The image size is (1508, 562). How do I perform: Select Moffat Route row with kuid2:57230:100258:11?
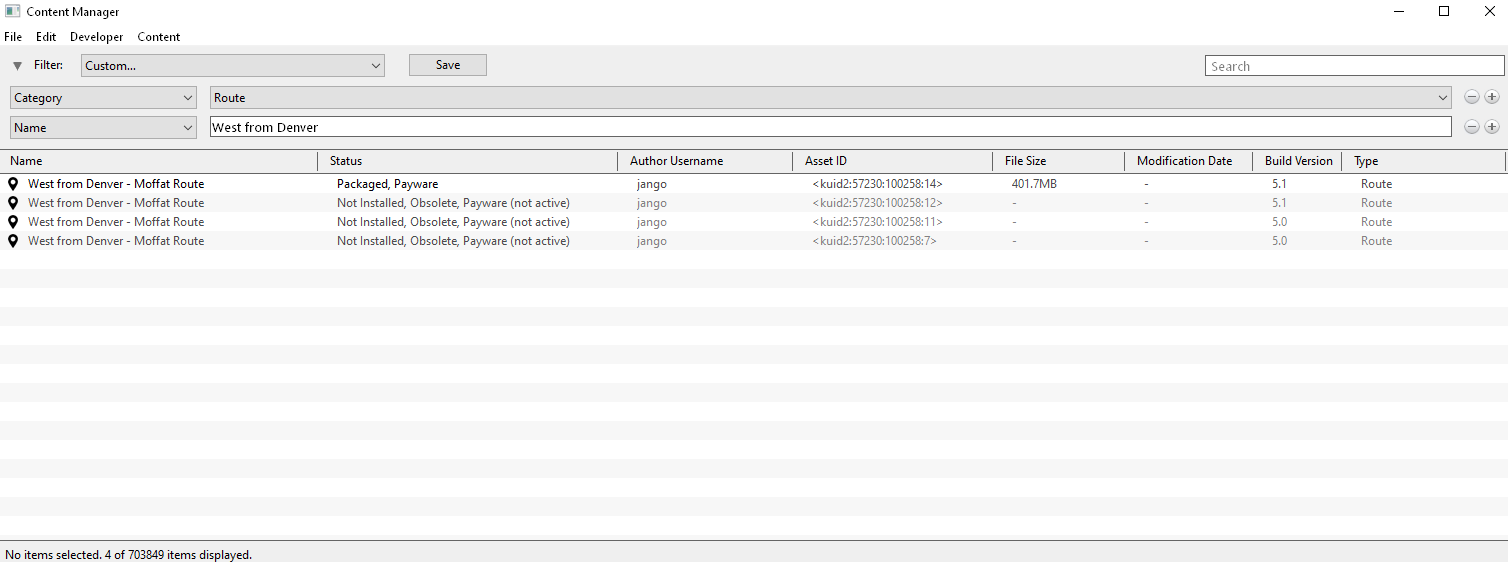[754, 222]
